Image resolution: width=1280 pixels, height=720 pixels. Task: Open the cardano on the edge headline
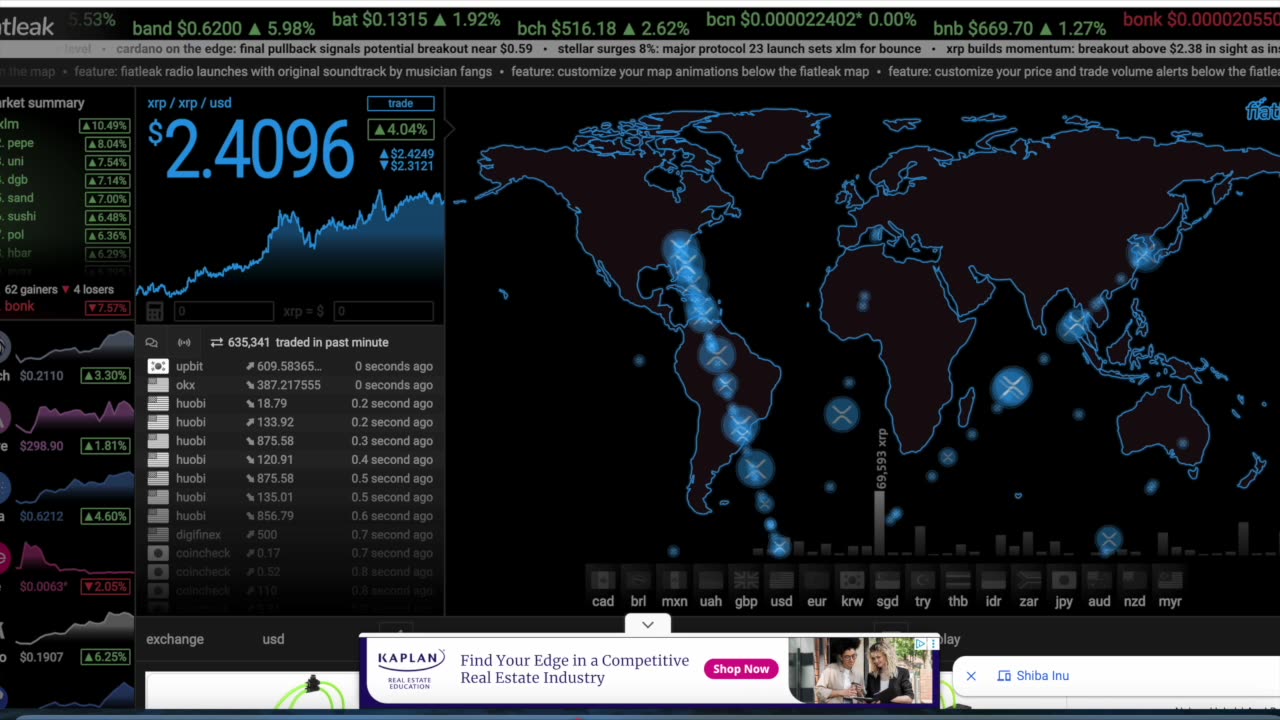tap(324, 48)
